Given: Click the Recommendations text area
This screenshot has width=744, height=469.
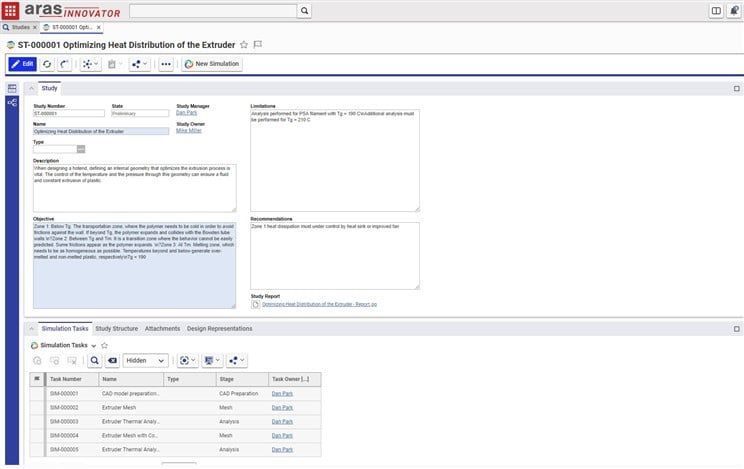Looking at the screenshot, I should click(x=335, y=256).
